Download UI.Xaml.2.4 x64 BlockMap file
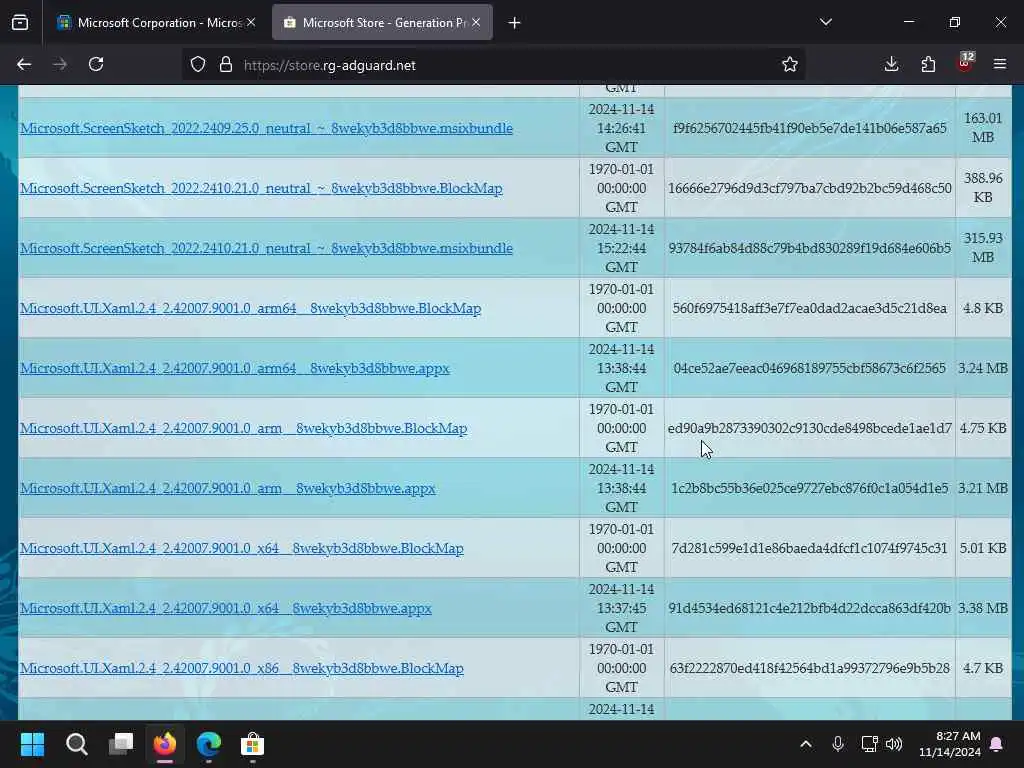1024x768 pixels. pyautogui.click(x=242, y=549)
